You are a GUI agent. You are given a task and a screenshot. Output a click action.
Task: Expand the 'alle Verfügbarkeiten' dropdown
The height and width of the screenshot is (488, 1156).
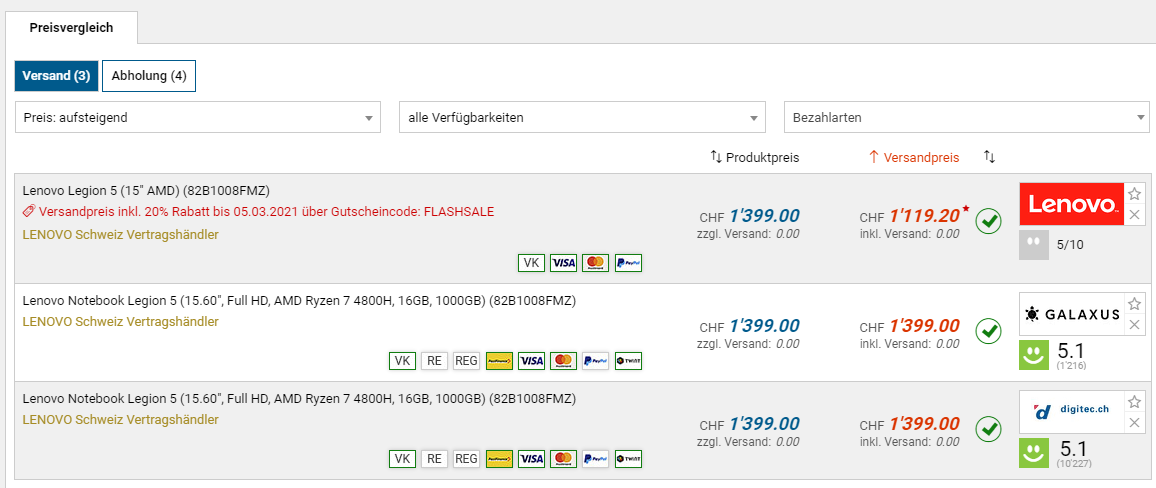pyautogui.click(x=582, y=117)
